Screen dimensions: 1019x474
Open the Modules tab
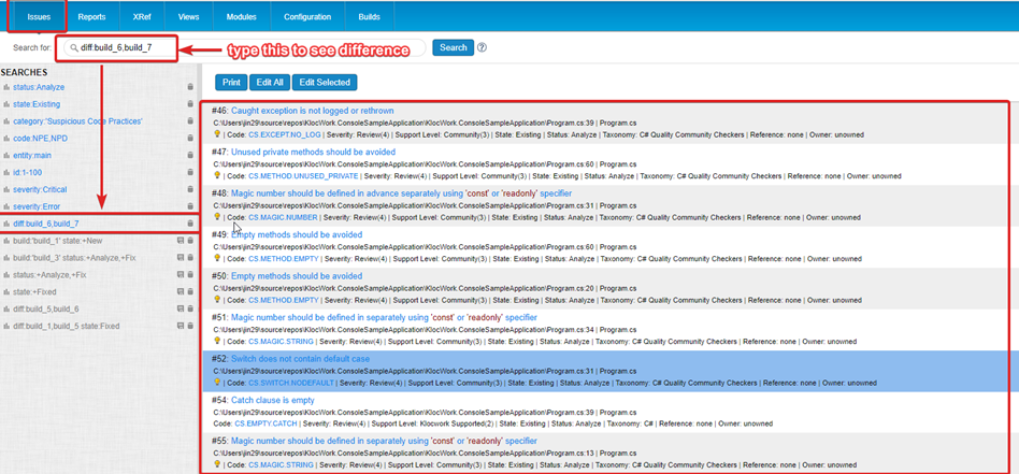[241, 17]
